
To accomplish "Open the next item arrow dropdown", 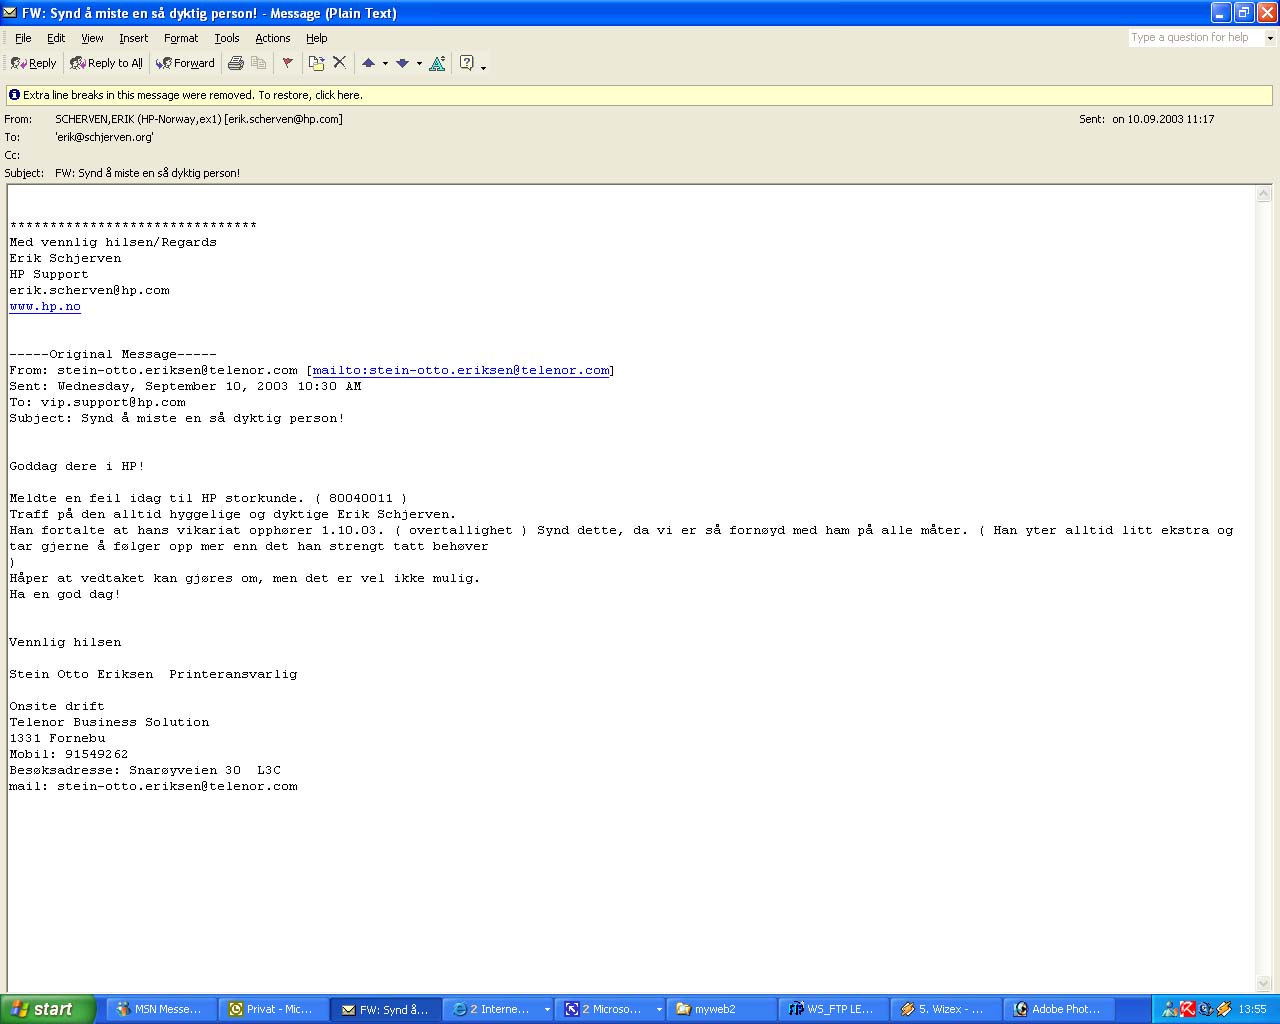I will [x=419, y=64].
